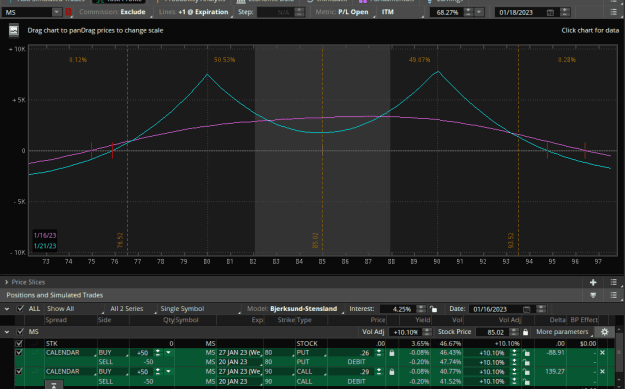Open the list menu icon in Positions header

pos(613,295)
